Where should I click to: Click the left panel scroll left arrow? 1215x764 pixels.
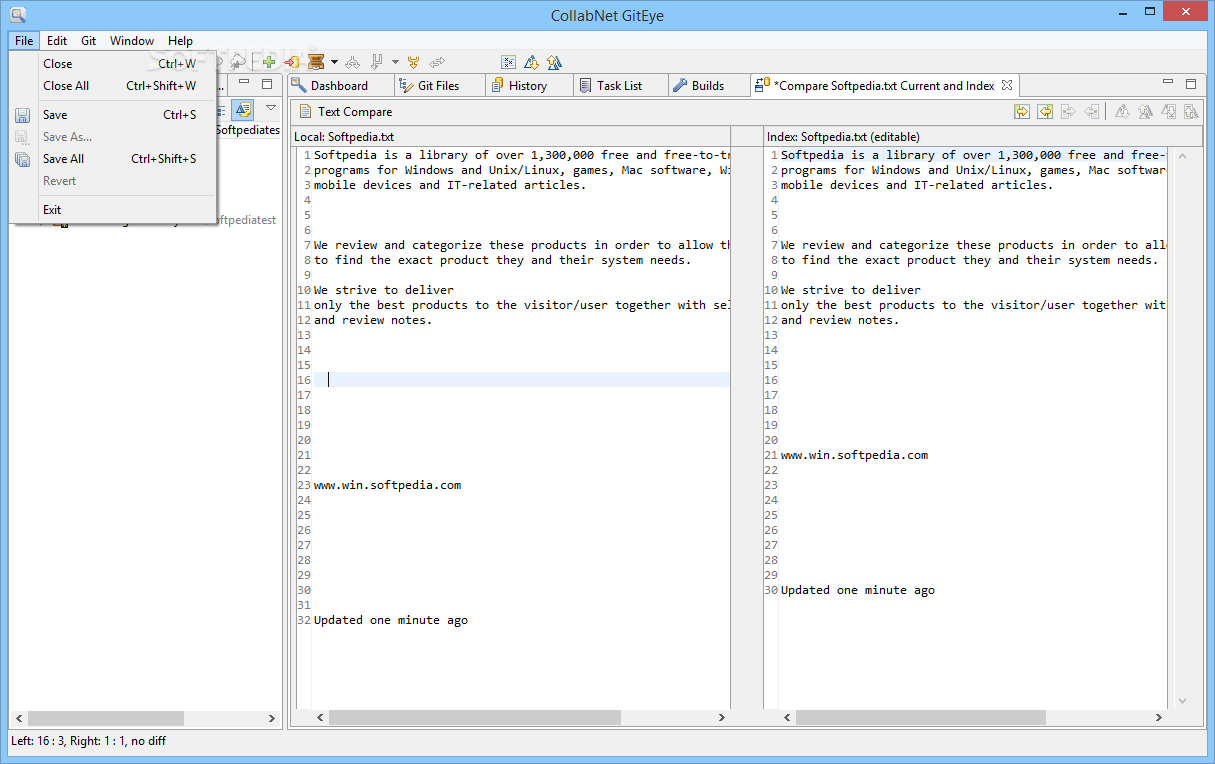point(19,718)
